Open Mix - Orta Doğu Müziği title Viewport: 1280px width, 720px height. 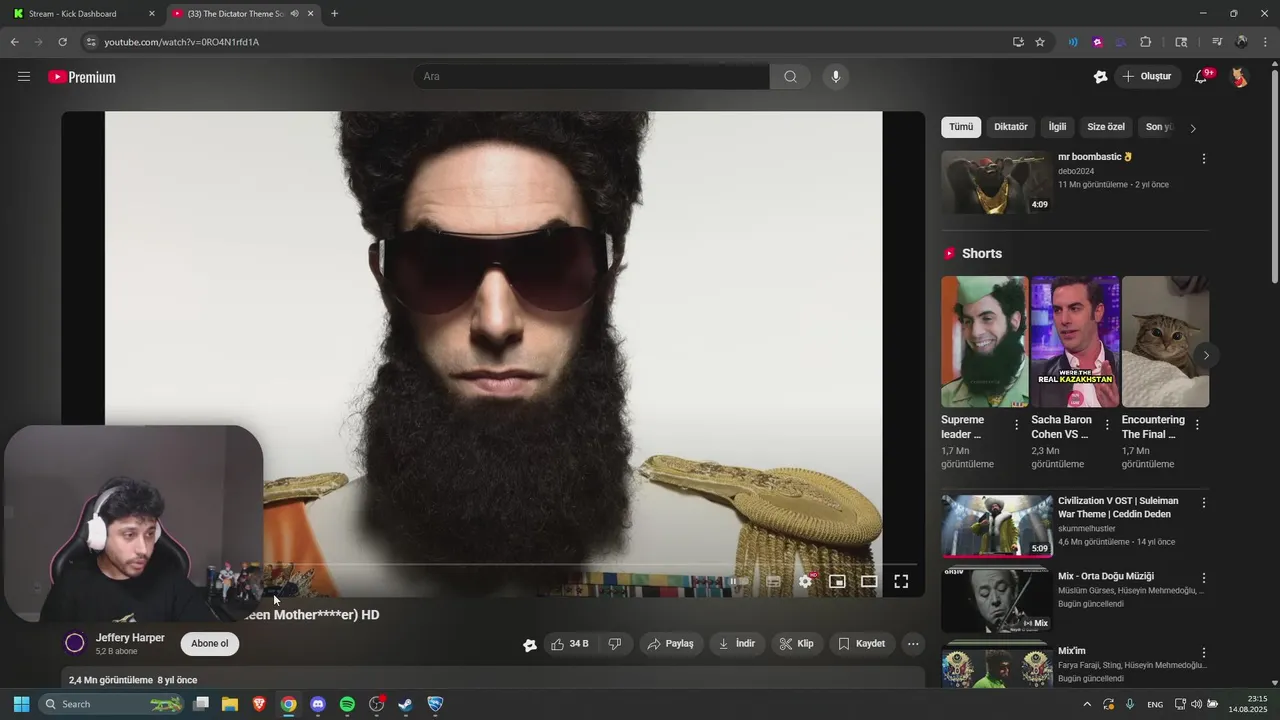1106,577
